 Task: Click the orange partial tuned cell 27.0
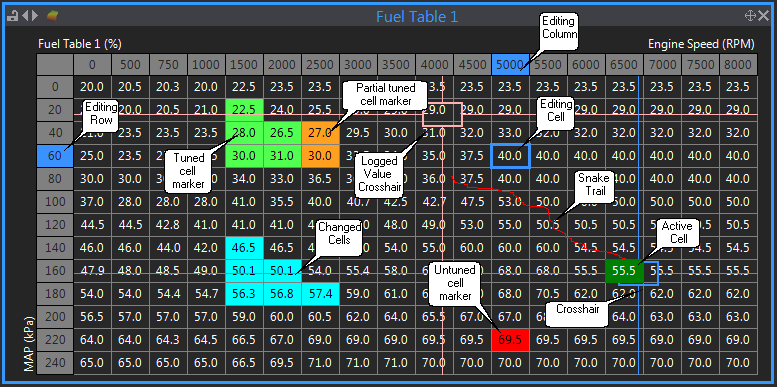pos(320,133)
